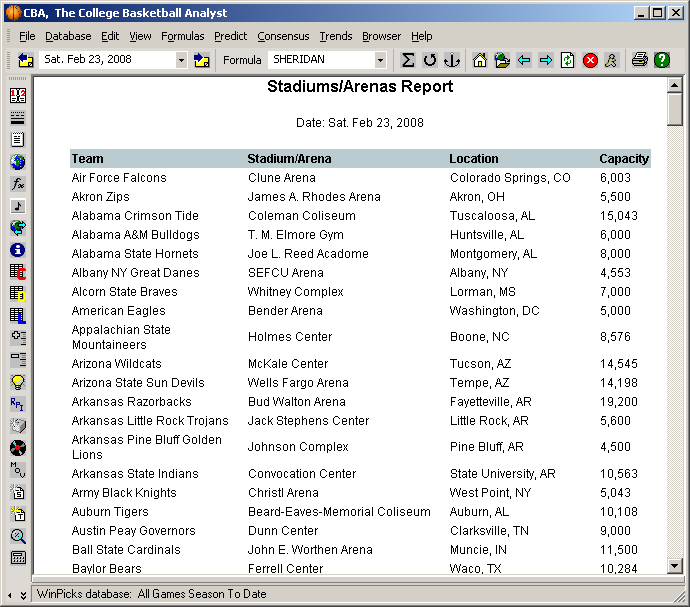
Task: Click the vertical scrollbar thumb
Action: pos(674,110)
